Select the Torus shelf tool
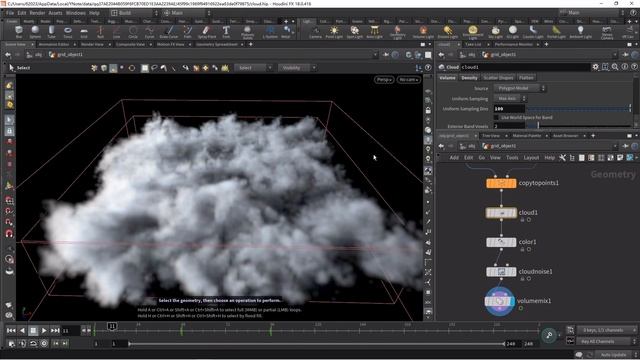 tap(68, 31)
